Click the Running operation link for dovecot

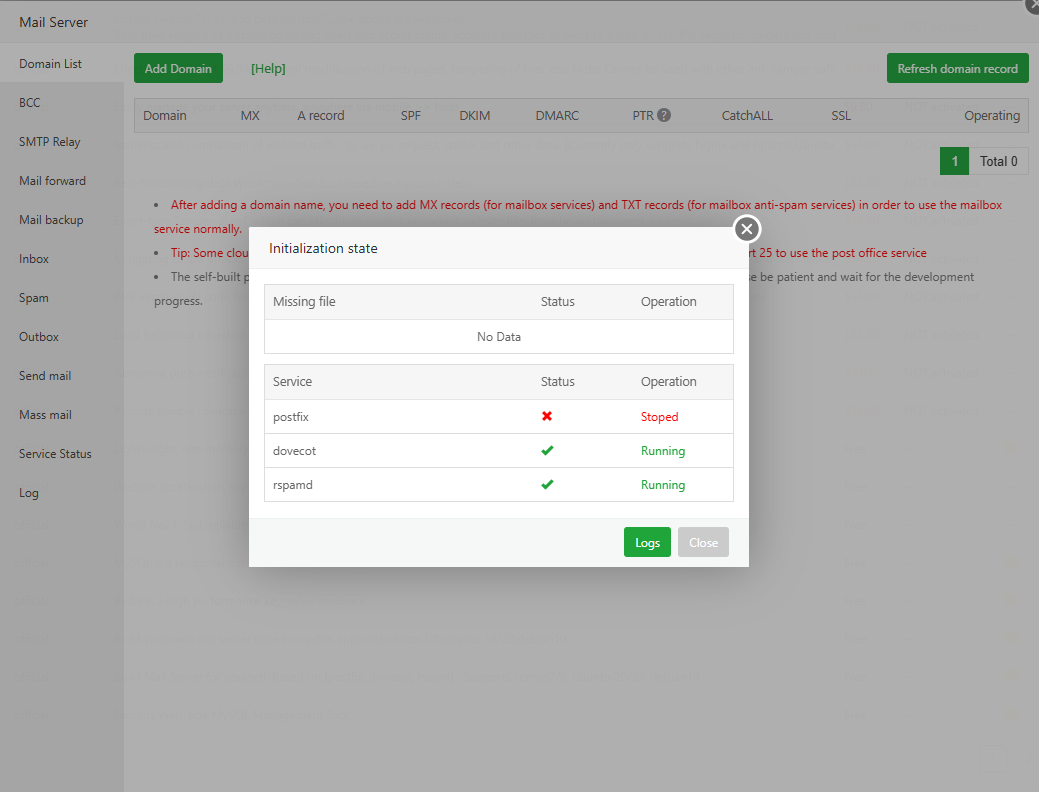pos(663,451)
